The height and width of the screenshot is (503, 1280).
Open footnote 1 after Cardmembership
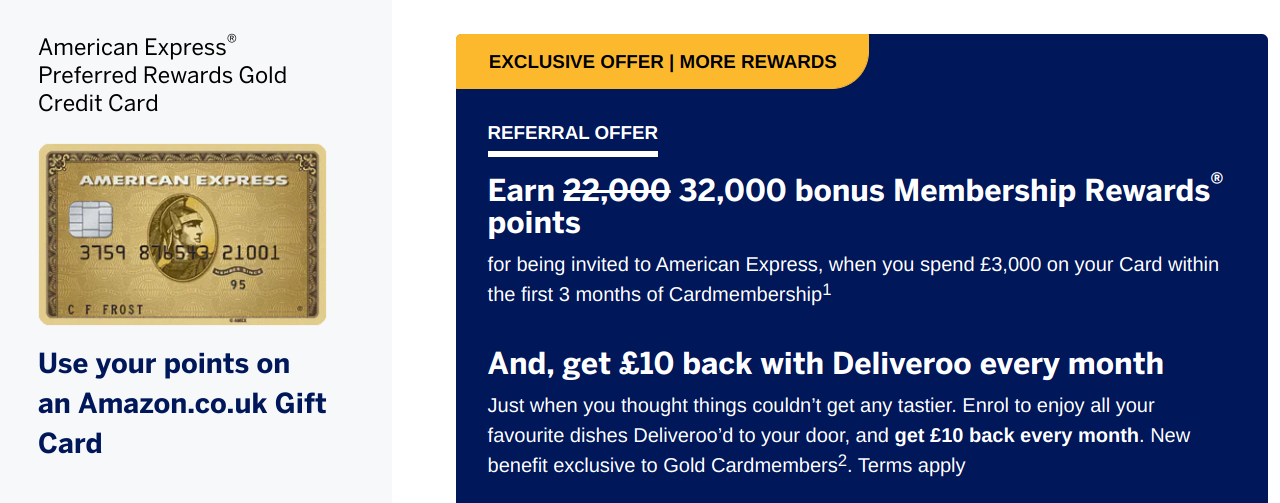[827, 290]
